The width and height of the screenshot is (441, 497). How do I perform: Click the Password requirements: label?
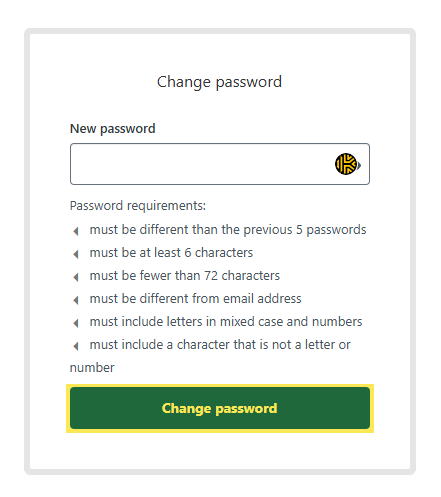[138, 206]
